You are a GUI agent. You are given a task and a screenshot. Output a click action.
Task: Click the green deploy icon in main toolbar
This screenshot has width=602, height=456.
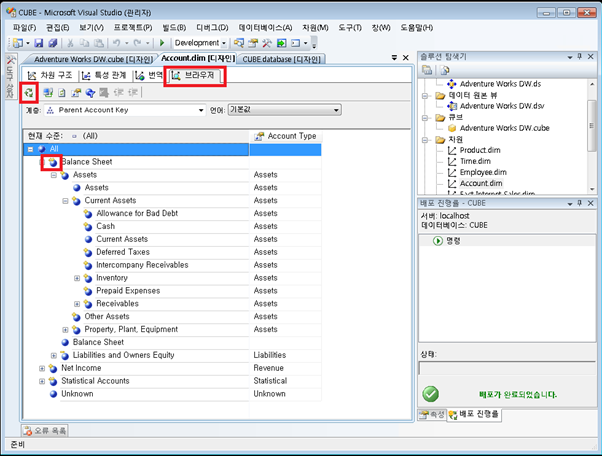[x=281, y=43]
